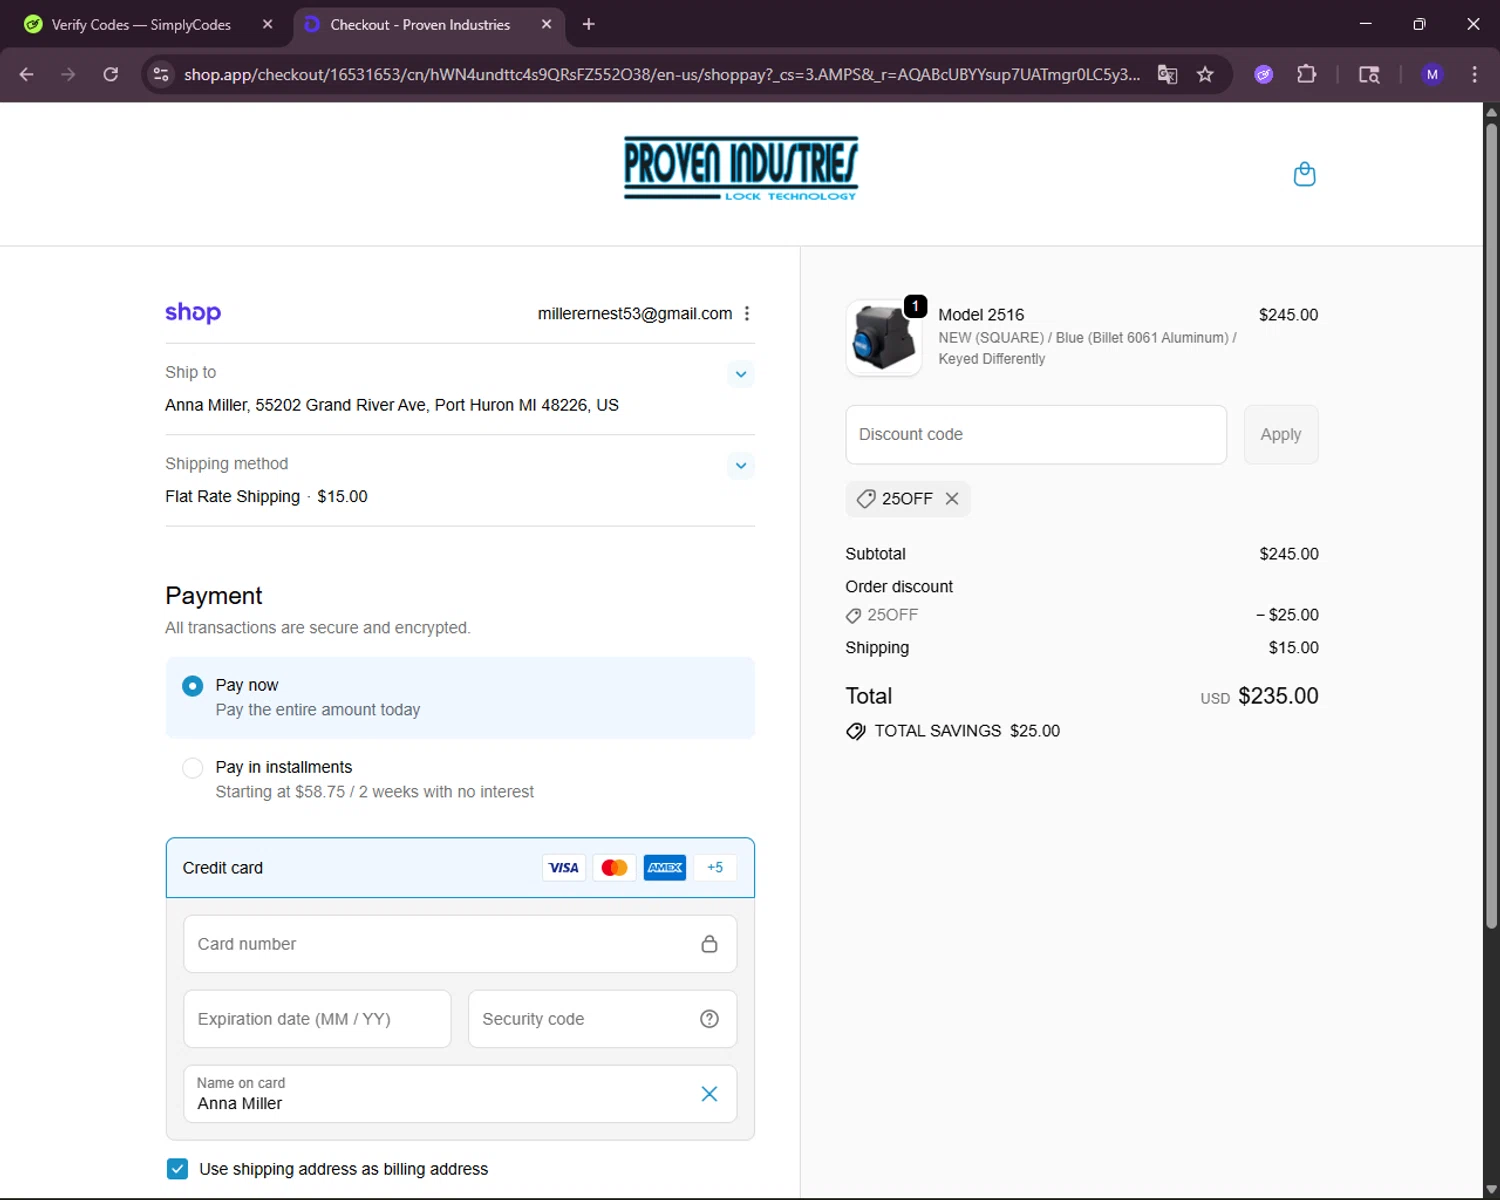Click the Model 2516 product name
Screen dimensions: 1500x1200
pyautogui.click(x=981, y=315)
